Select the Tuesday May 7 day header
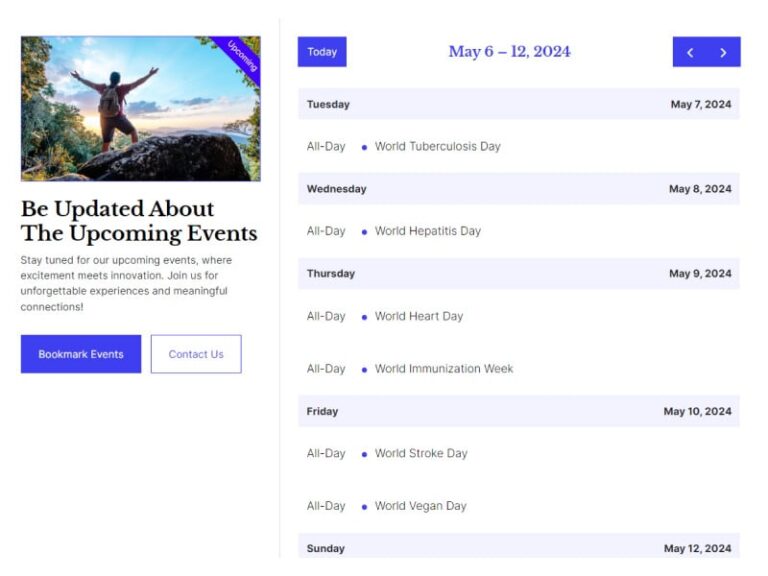 tap(518, 104)
